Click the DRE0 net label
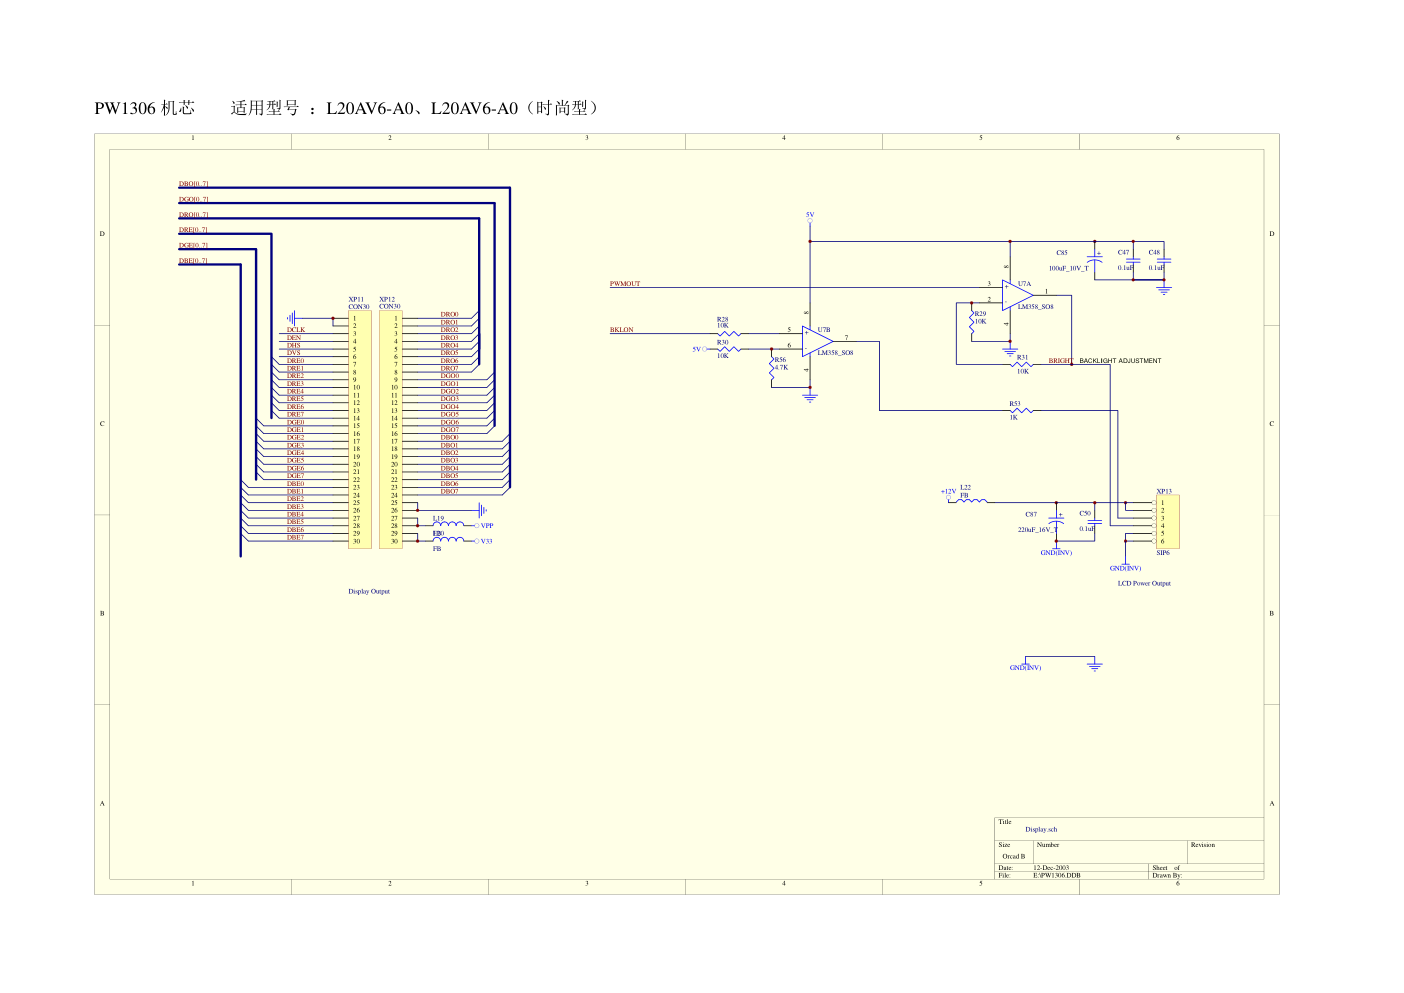The width and height of the screenshot is (1404, 993). click(x=296, y=361)
